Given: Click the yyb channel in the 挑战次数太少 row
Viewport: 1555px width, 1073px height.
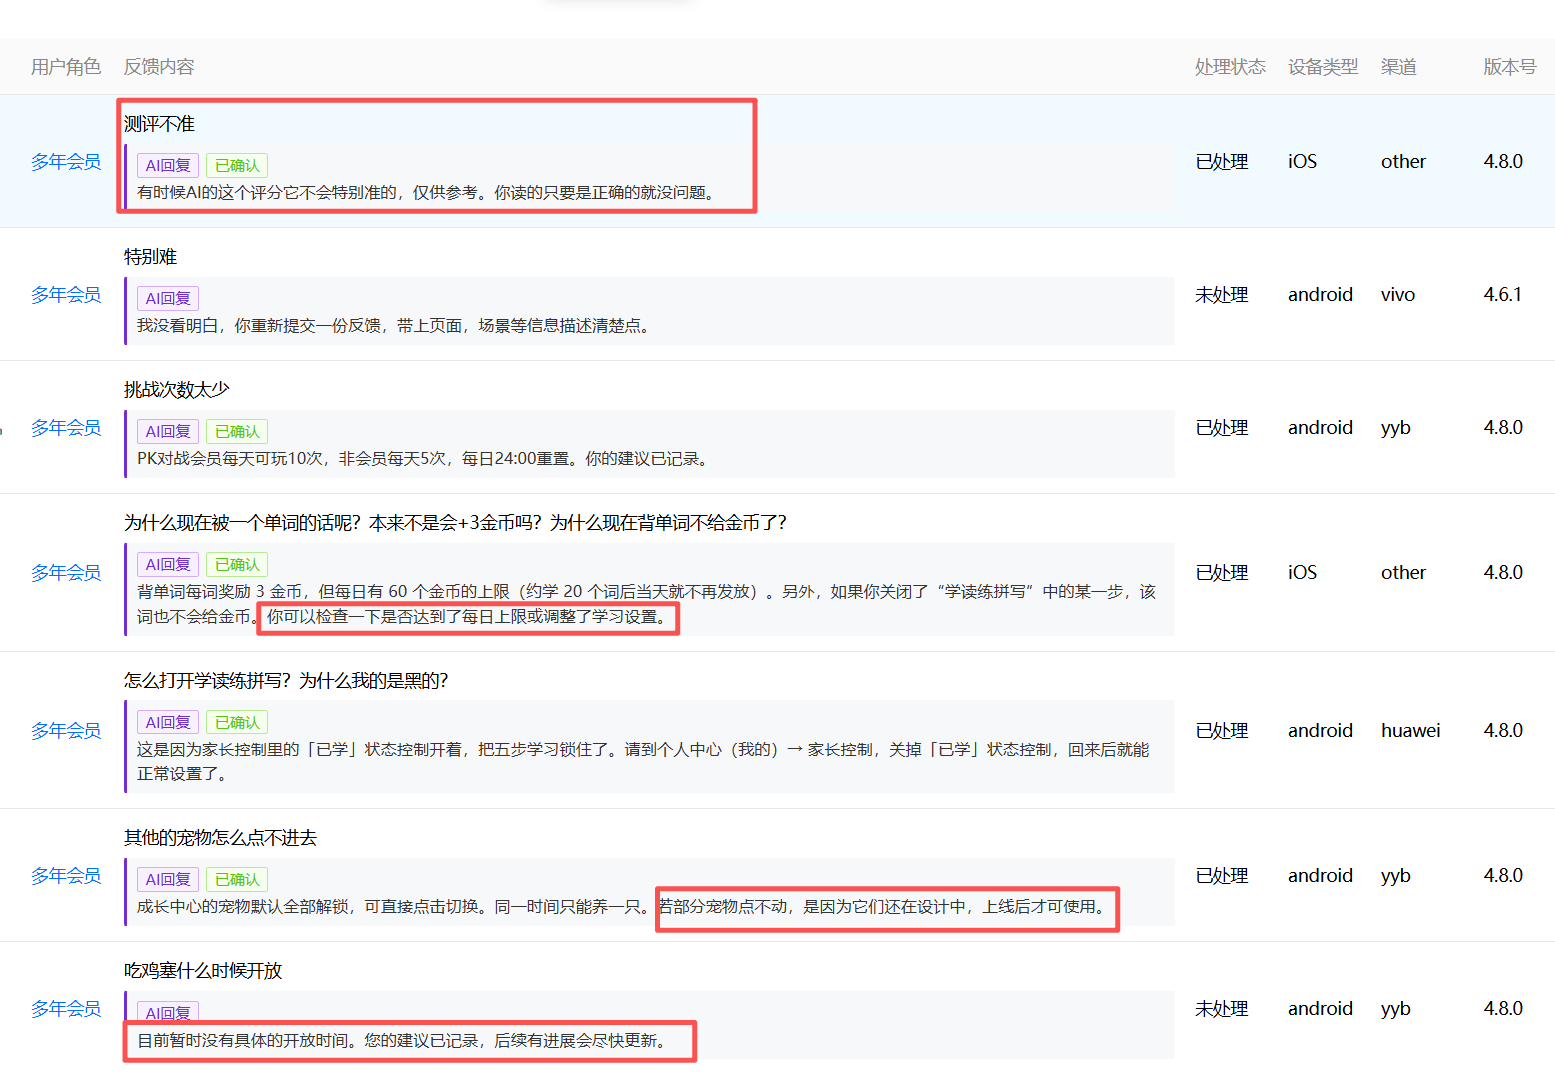Looking at the screenshot, I should coord(1396,428).
